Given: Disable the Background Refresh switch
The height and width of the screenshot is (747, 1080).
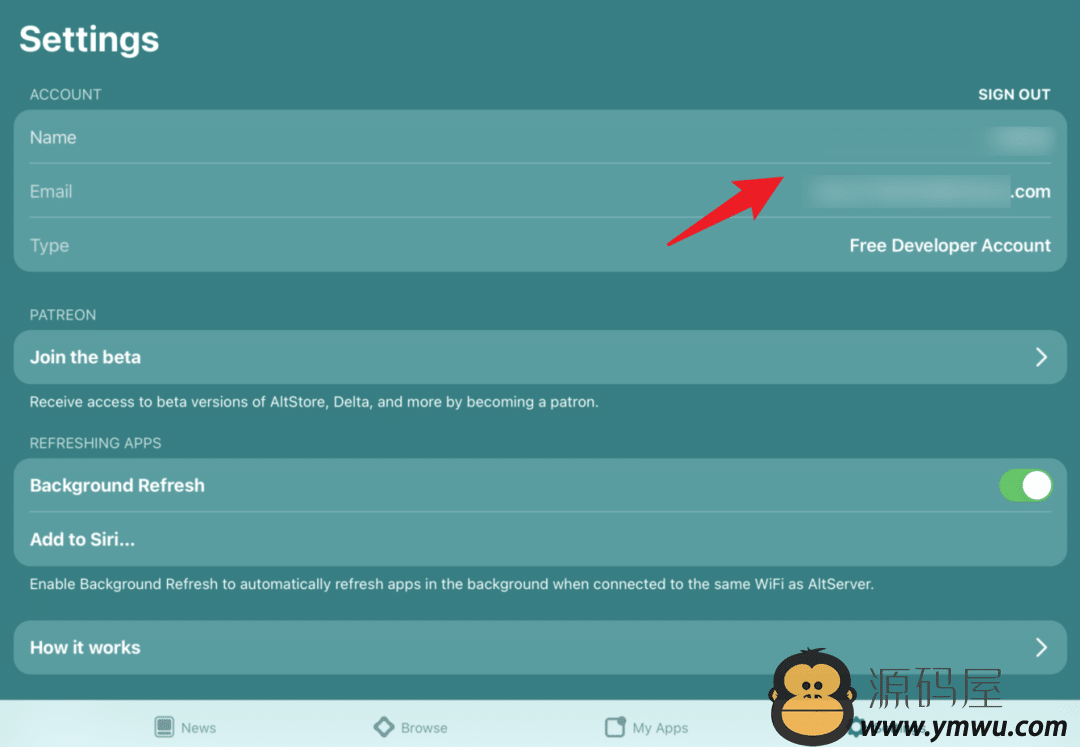Looking at the screenshot, I should coord(1026,485).
